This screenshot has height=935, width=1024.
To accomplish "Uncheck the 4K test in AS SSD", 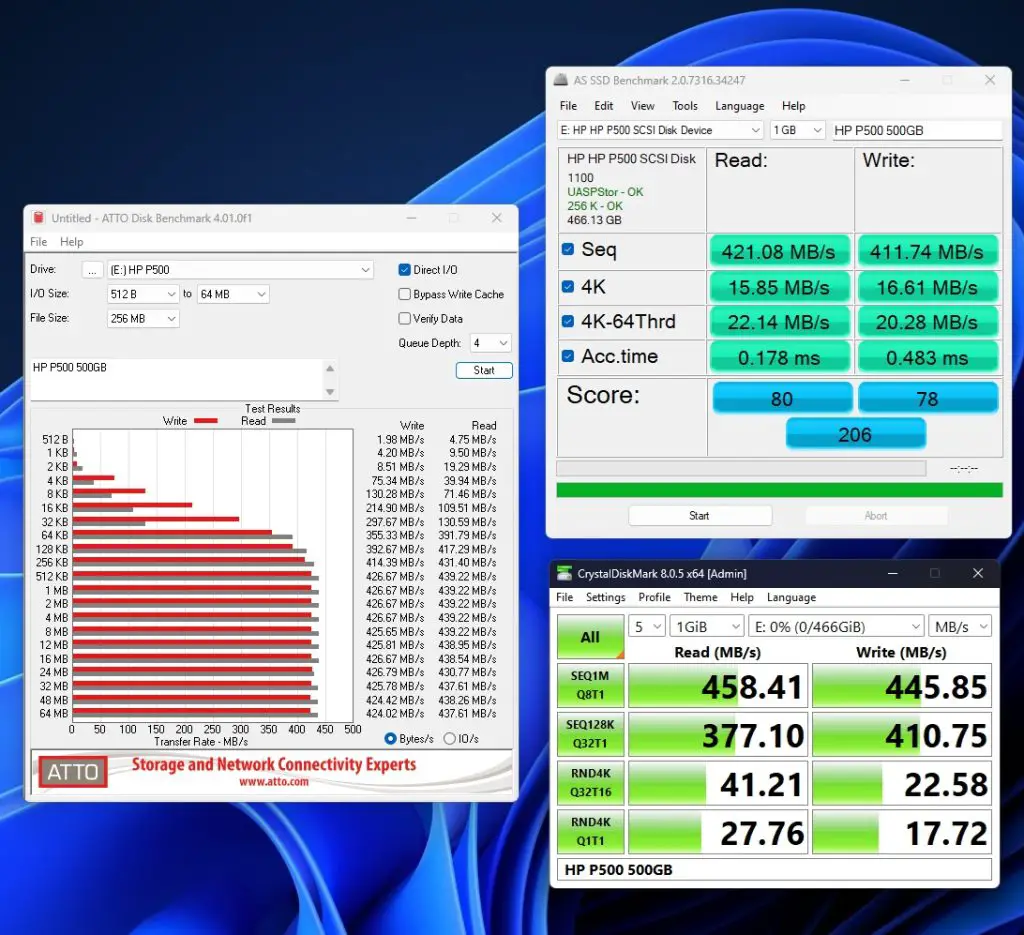I will point(568,286).
